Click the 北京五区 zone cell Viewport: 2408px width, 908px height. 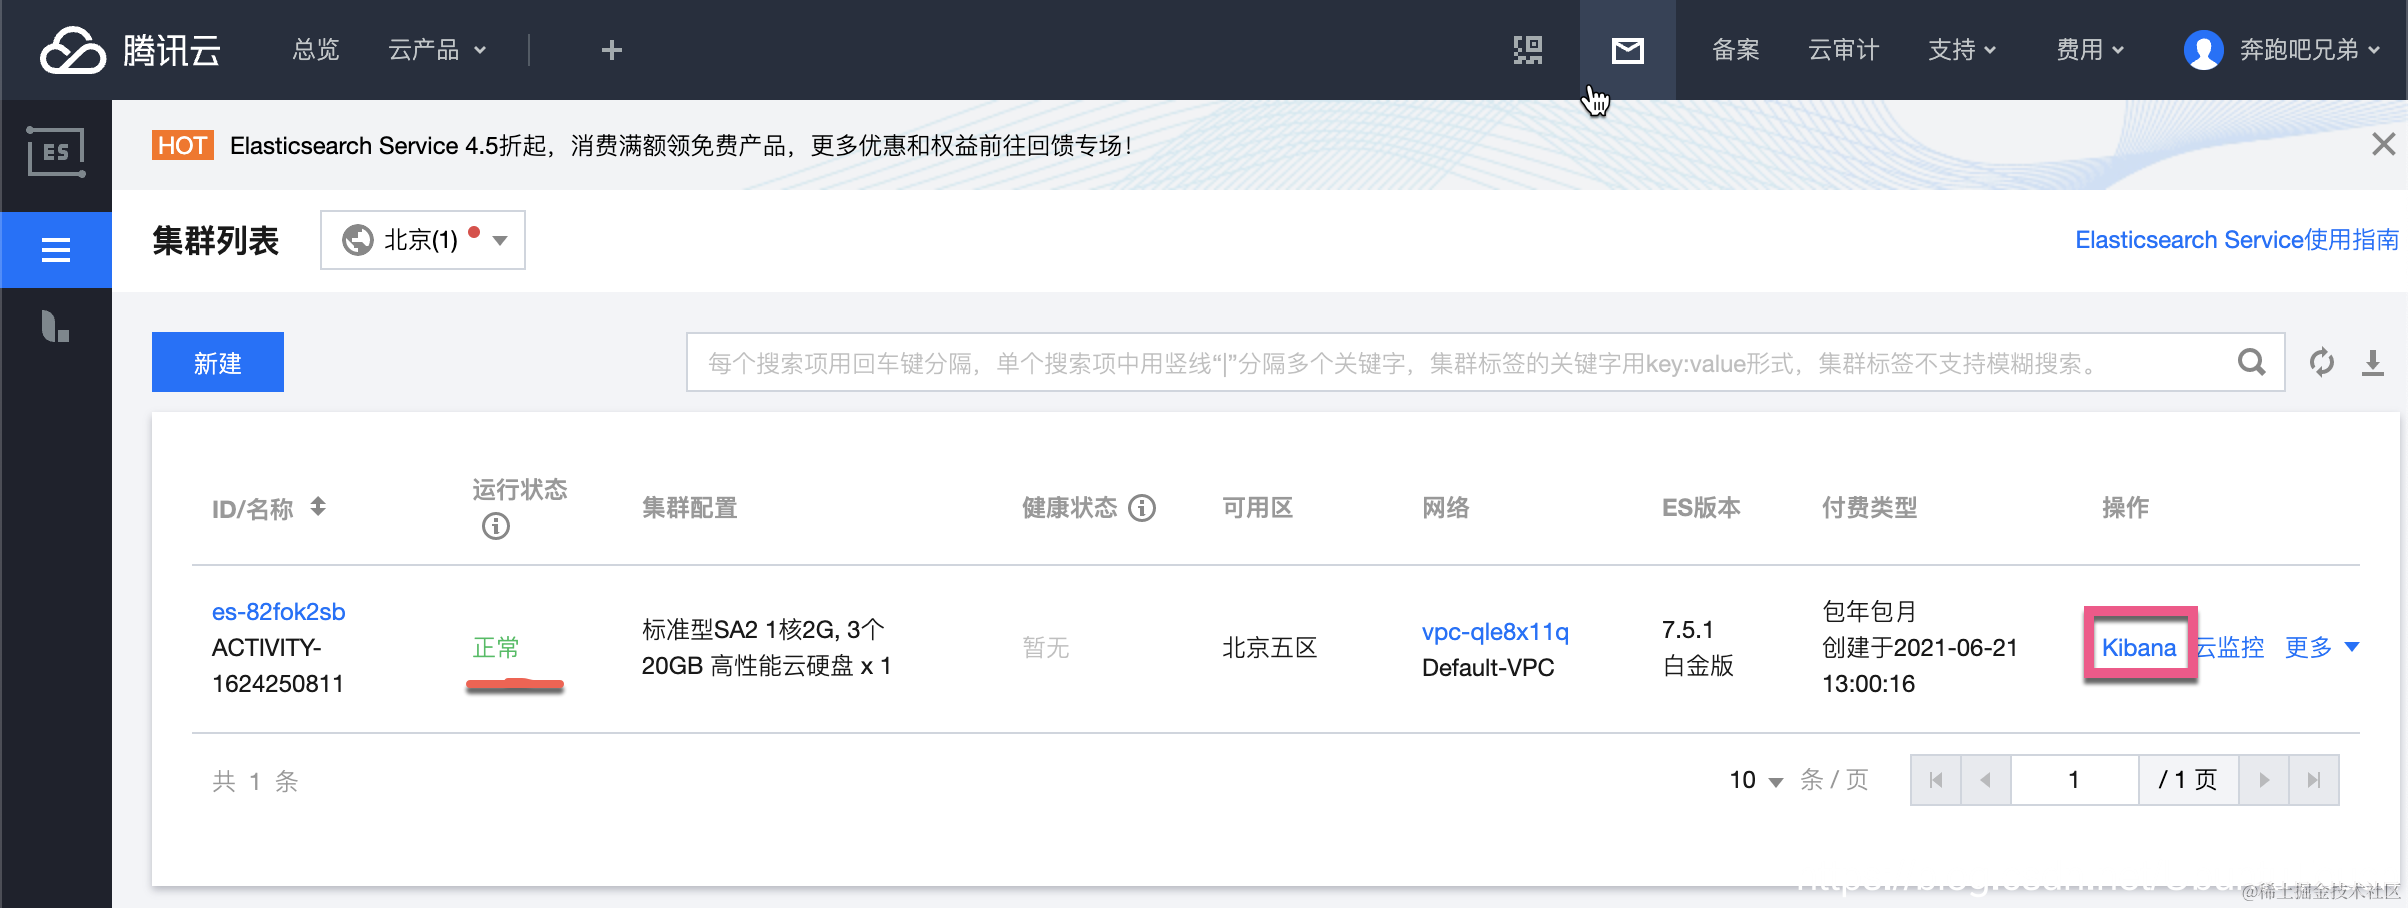(1269, 647)
